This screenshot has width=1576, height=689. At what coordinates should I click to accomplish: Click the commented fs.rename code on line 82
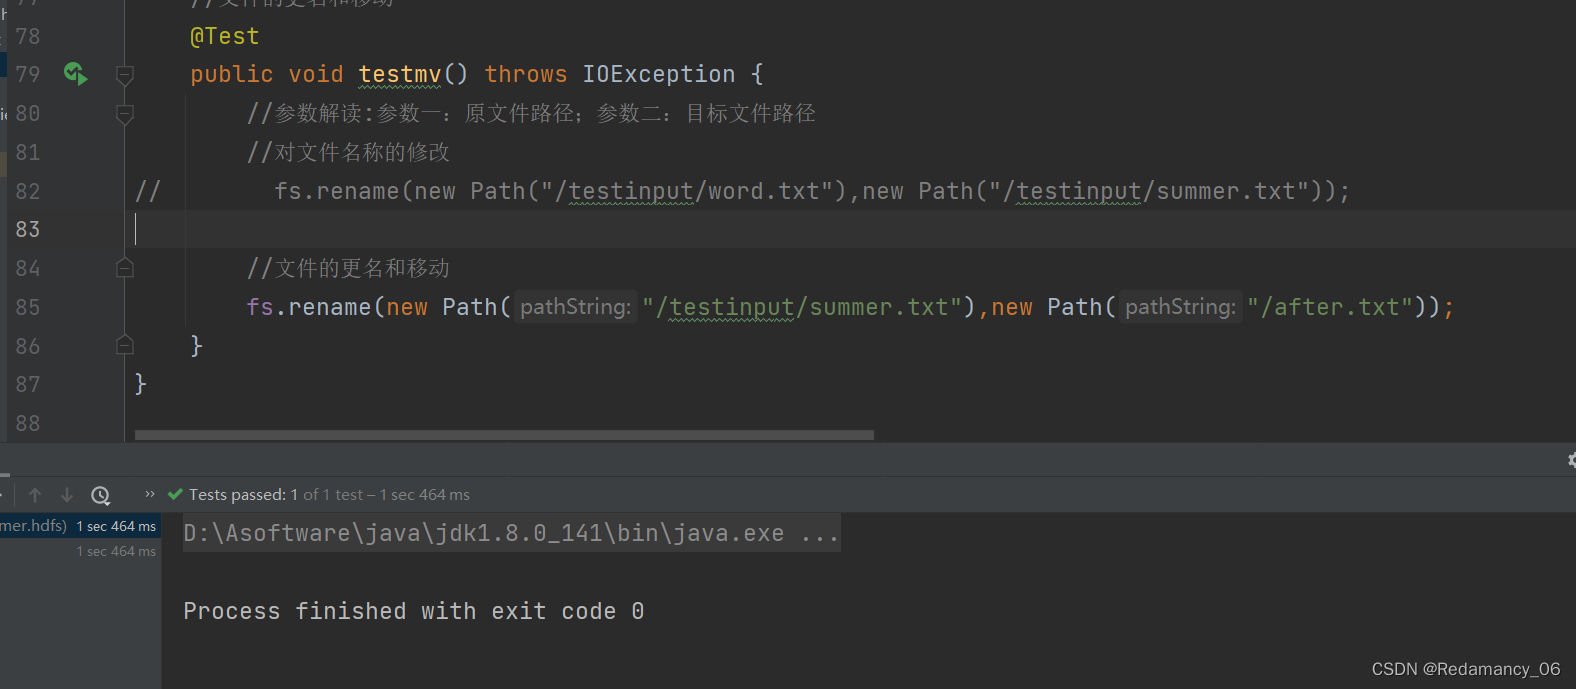pyautogui.click(x=811, y=191)
